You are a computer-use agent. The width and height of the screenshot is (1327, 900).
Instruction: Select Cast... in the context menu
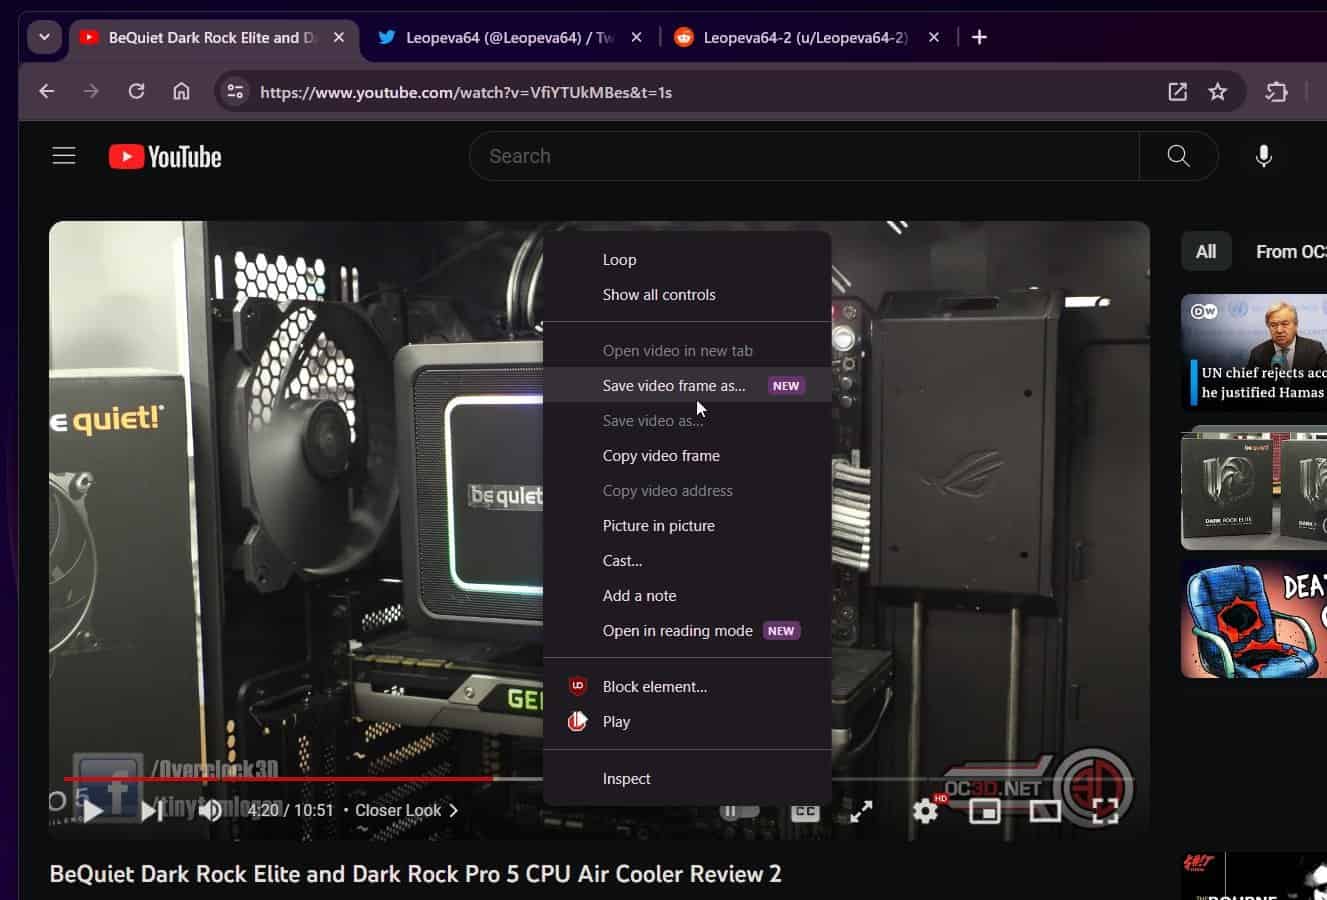pos(687,561)
